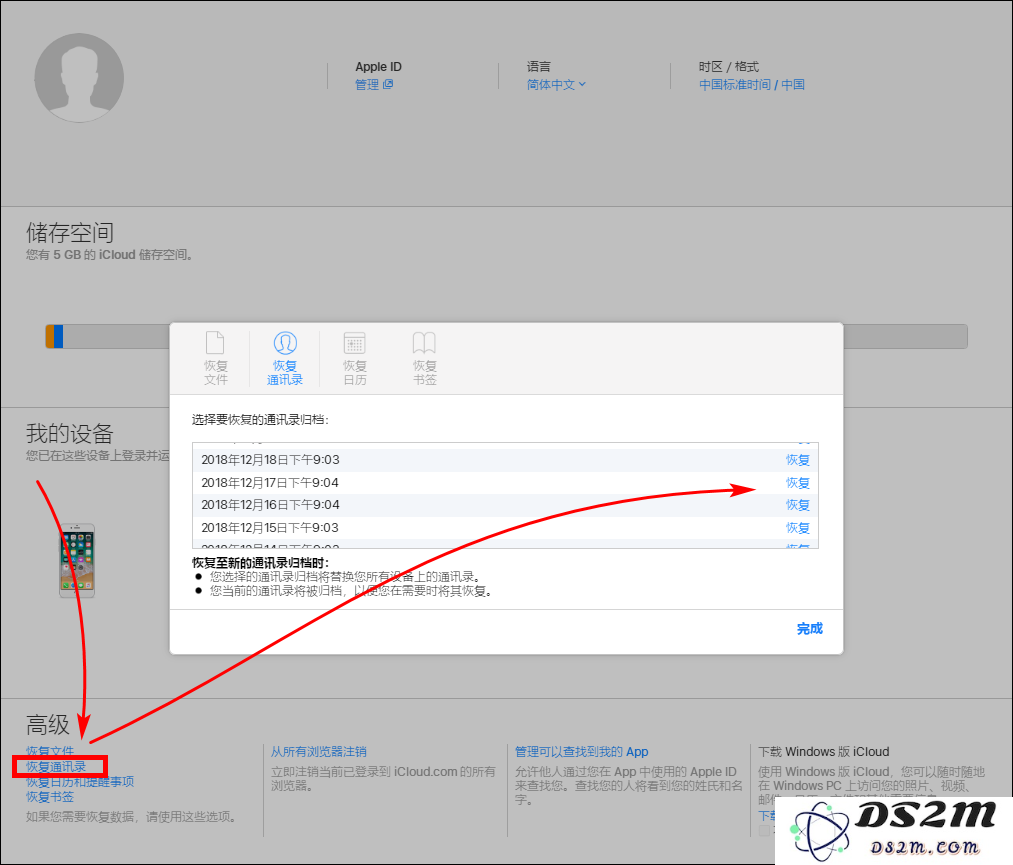The image size is (1013, 865).
Task: Open 管理可以查找到我的 App link
Action: pyautogui.click(x=581, y=752)
